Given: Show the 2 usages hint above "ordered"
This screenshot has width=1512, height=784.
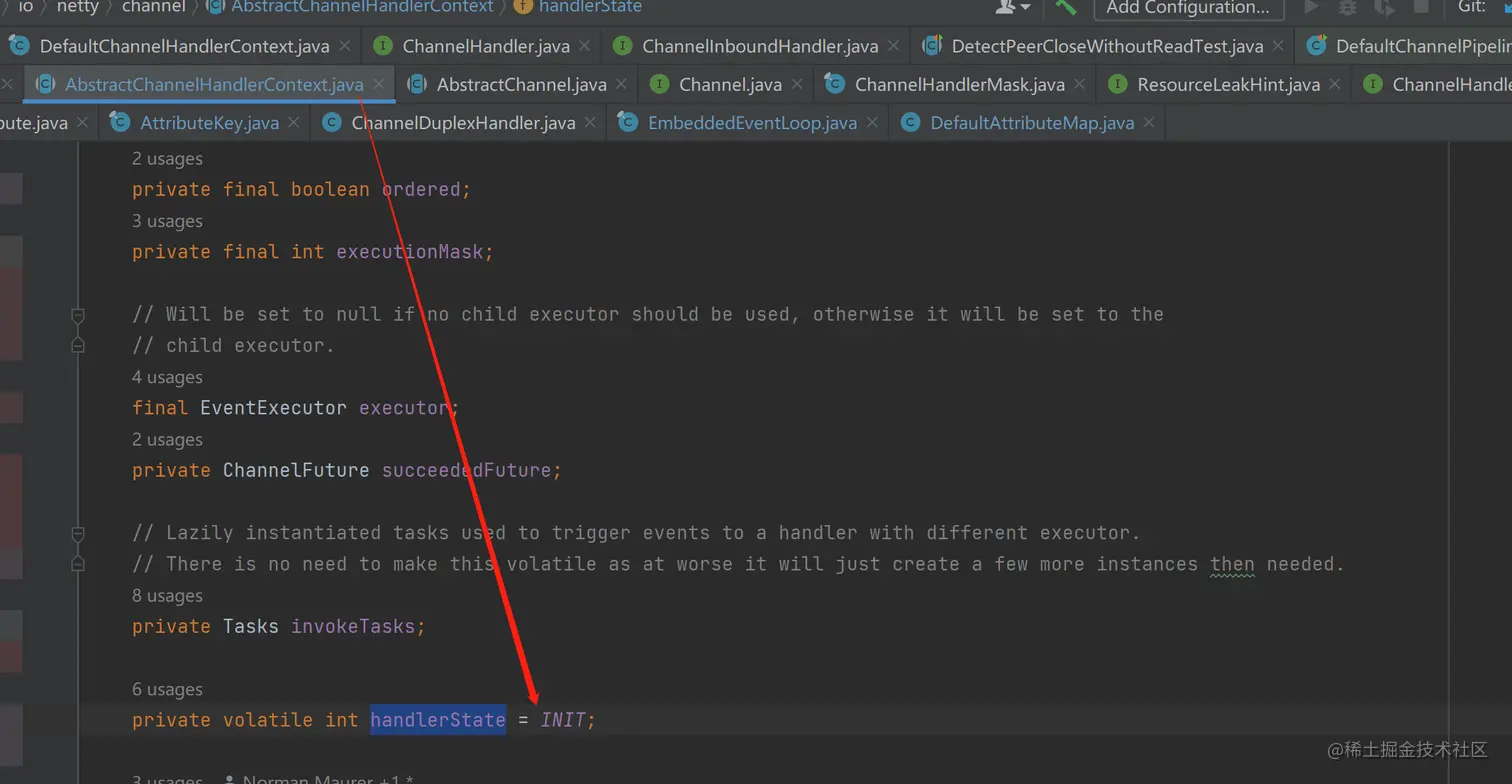Looking at the screenshot, I should pyautogui.click(x=167, y=159).
